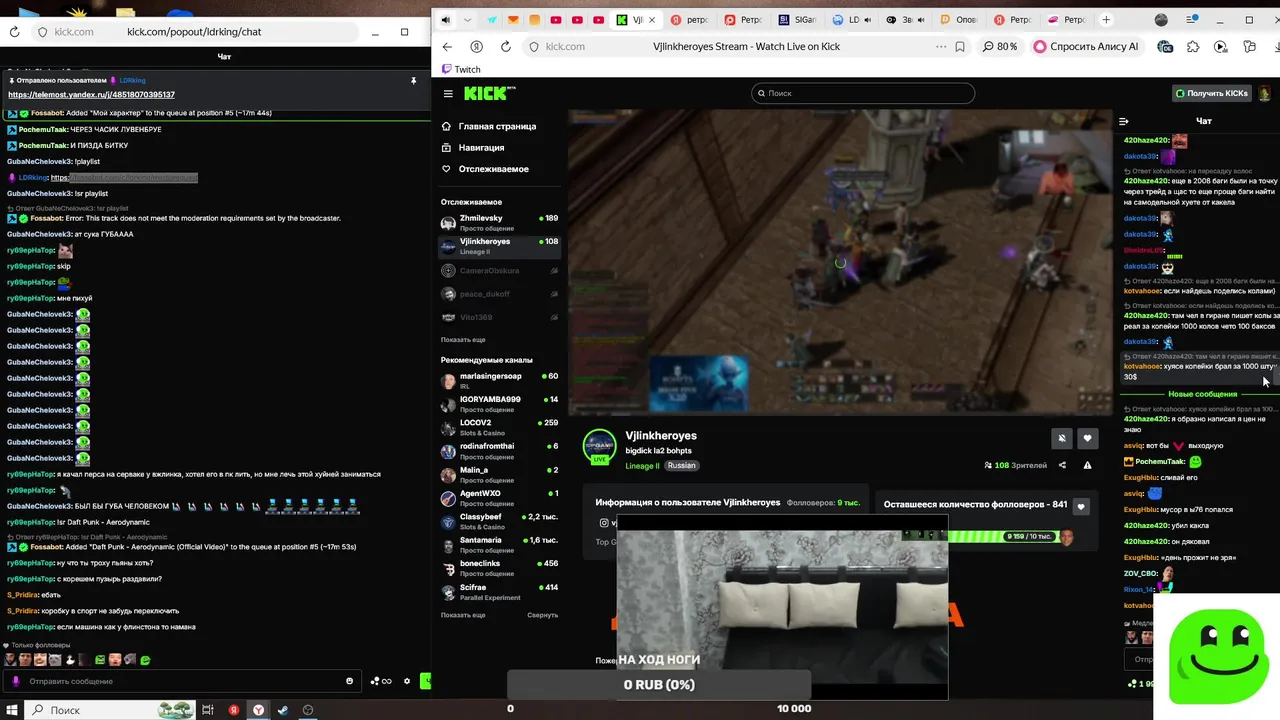Click Спросить Алису AI button
1280x720 pixels.
(x=1086, y=46)
